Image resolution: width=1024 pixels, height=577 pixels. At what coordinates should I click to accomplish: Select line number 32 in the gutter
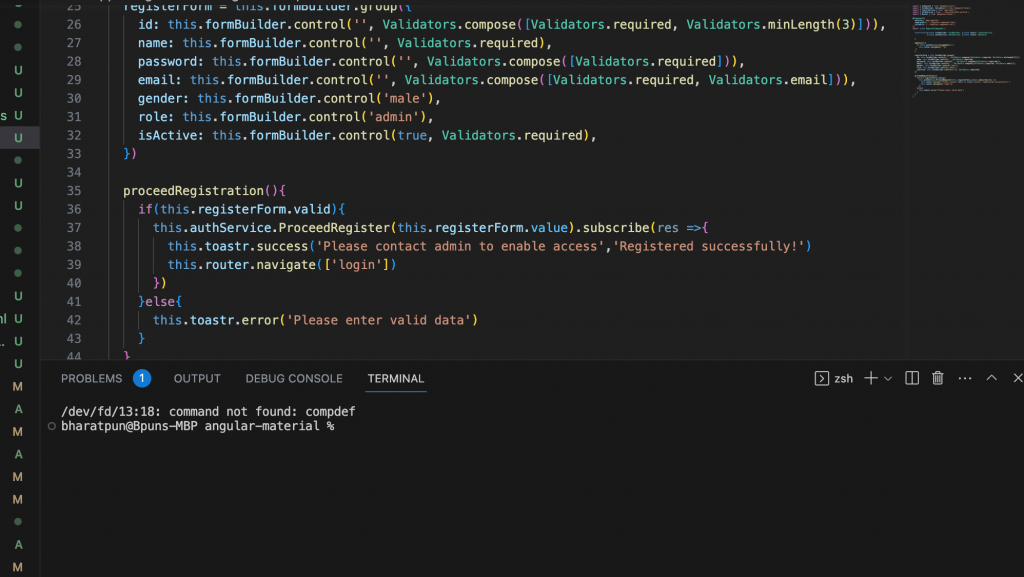coord(73,134)
